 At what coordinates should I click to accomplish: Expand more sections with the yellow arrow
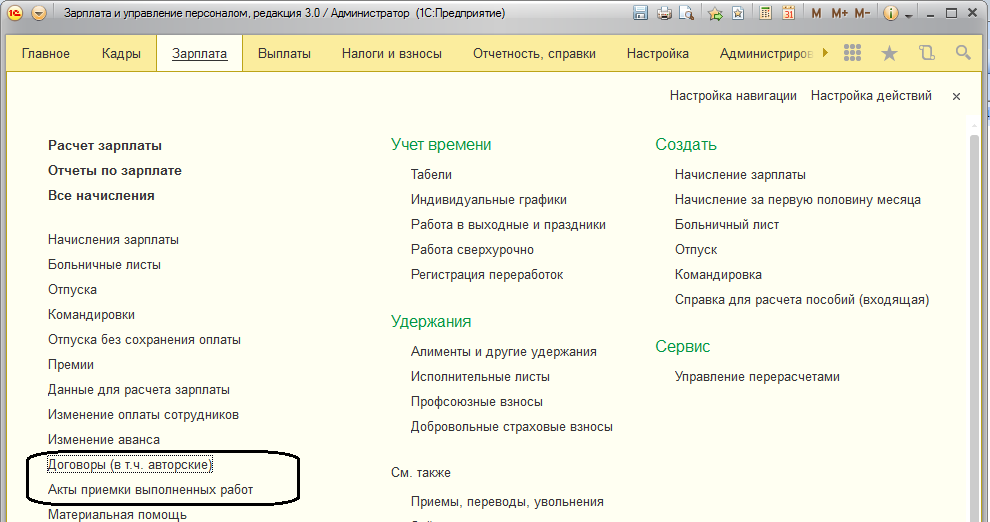[x=825, y=53]
